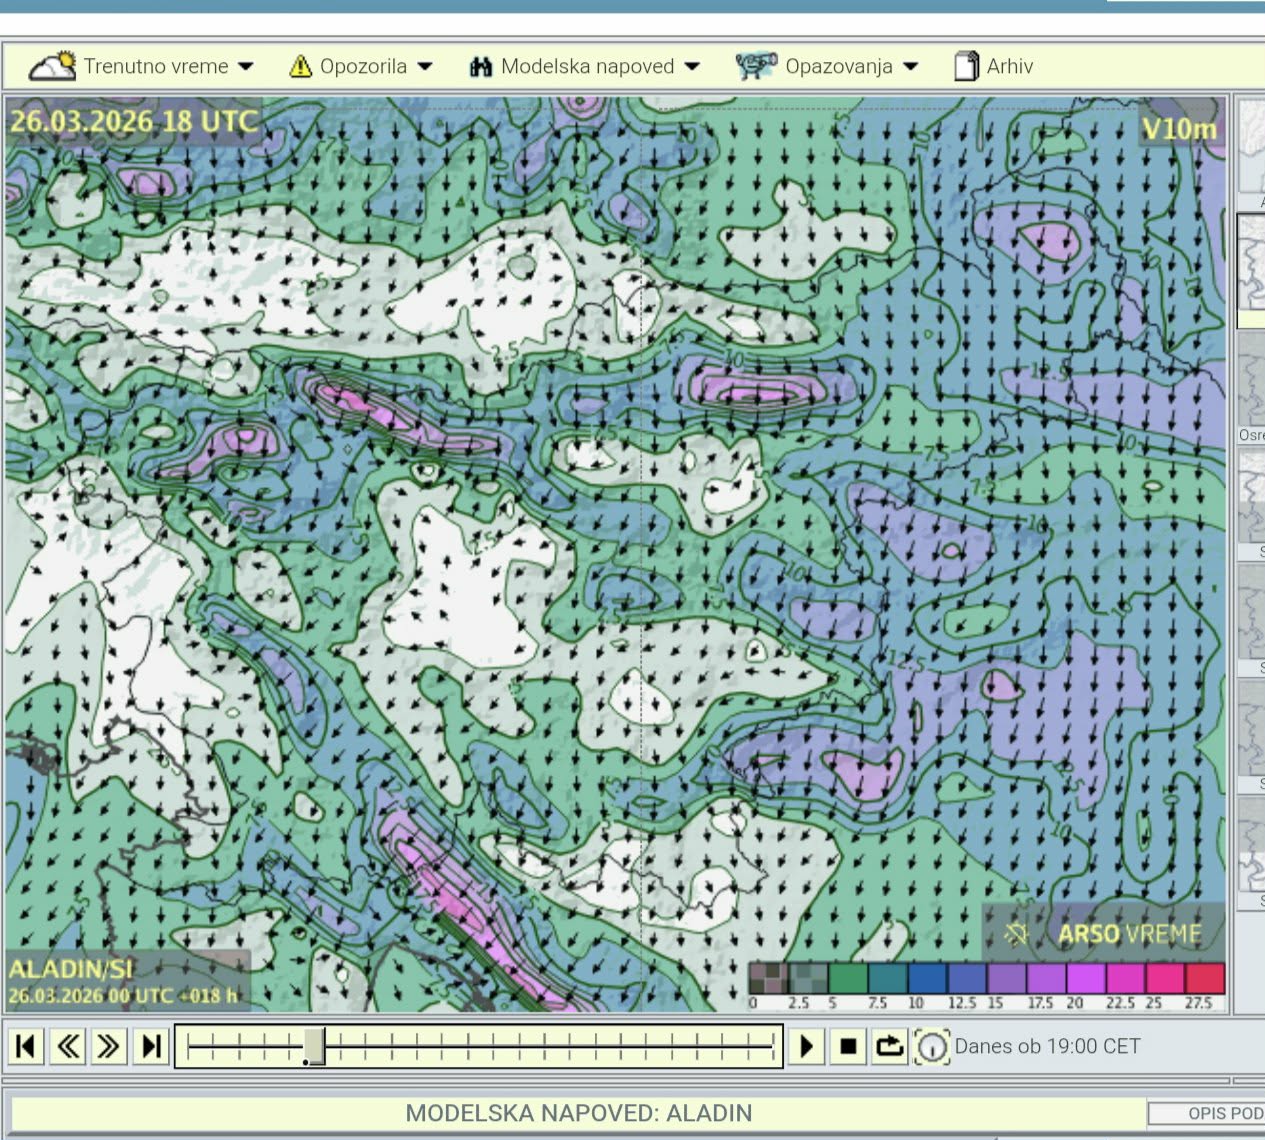Click the warning triangle Opozorila icon
The height and width of the screenshot is (1140, 1265).
click(300, 66)
